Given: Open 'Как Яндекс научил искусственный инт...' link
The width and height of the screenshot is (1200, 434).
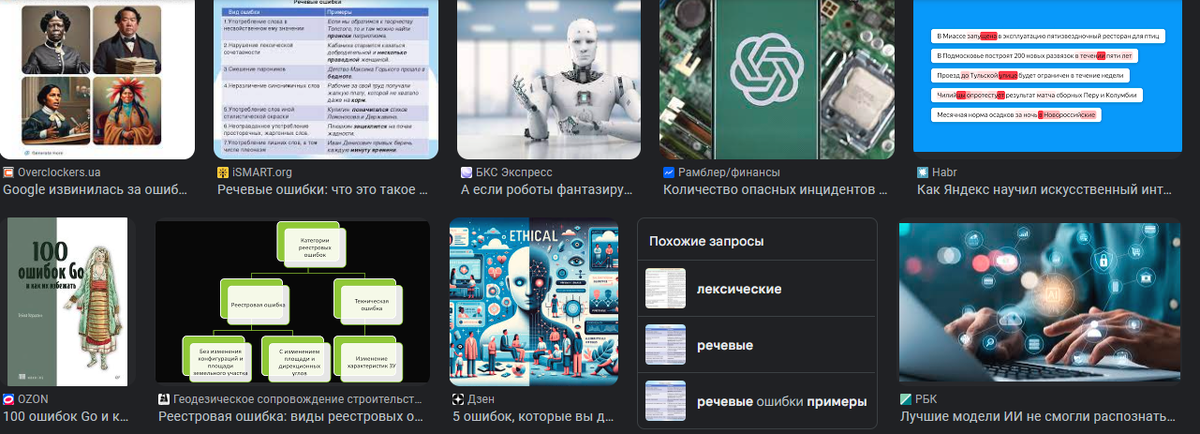Looking at the screenshot, I should [1046, 190].
